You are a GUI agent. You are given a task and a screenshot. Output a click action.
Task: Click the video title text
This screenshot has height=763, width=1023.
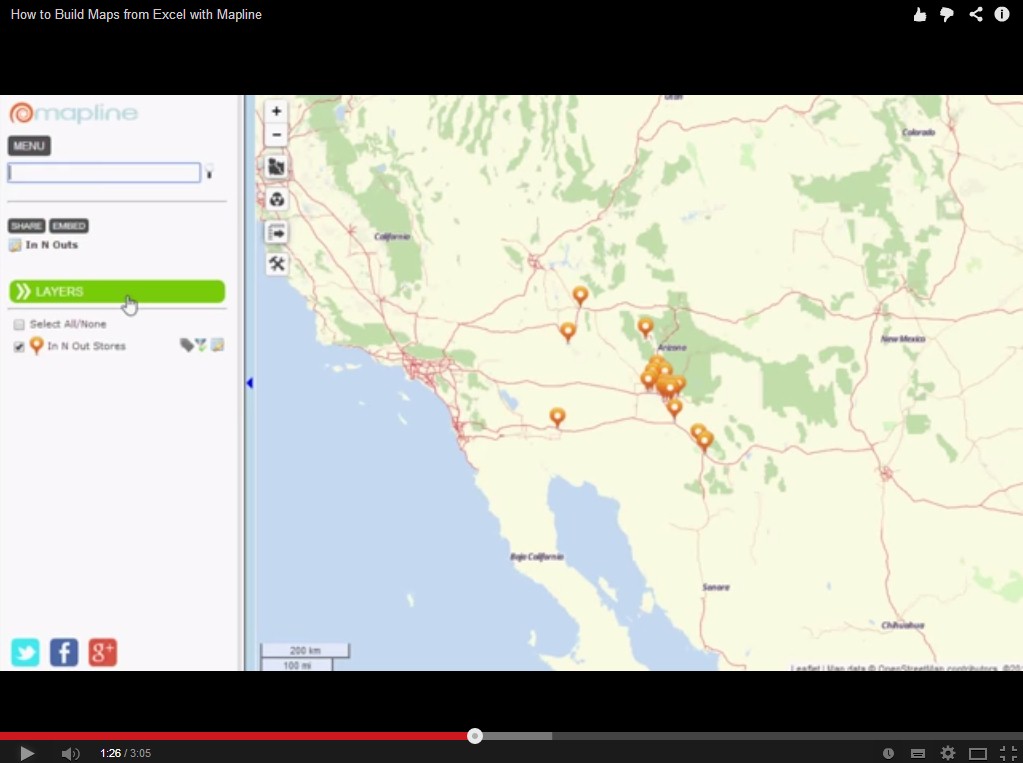pos(136,14)
